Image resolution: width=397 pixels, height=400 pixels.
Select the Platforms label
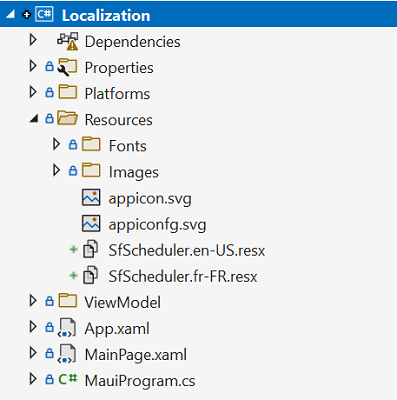click(x=117, y=94)
